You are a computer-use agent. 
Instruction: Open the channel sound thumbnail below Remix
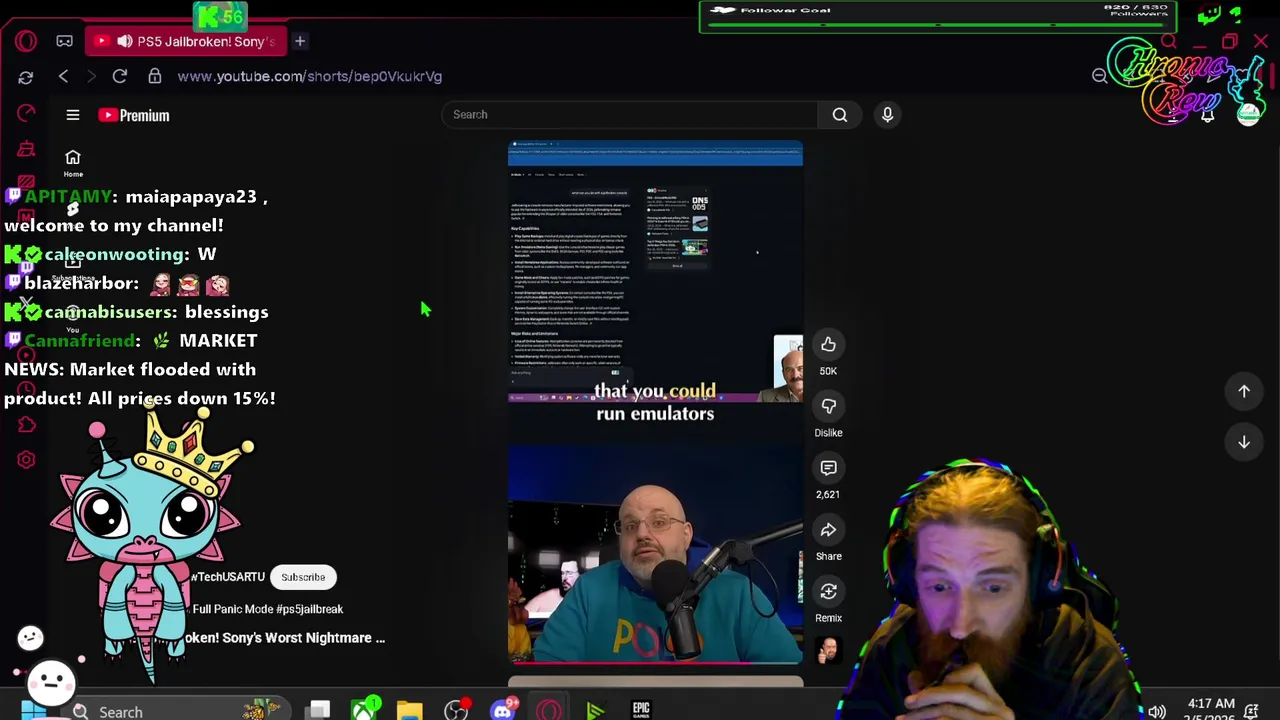[x=828, y=650]
